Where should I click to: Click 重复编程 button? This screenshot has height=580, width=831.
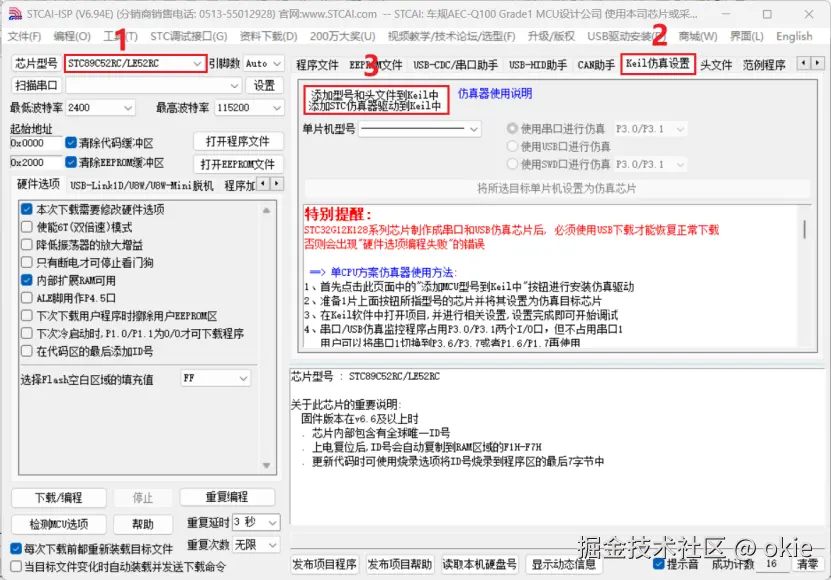227,497
